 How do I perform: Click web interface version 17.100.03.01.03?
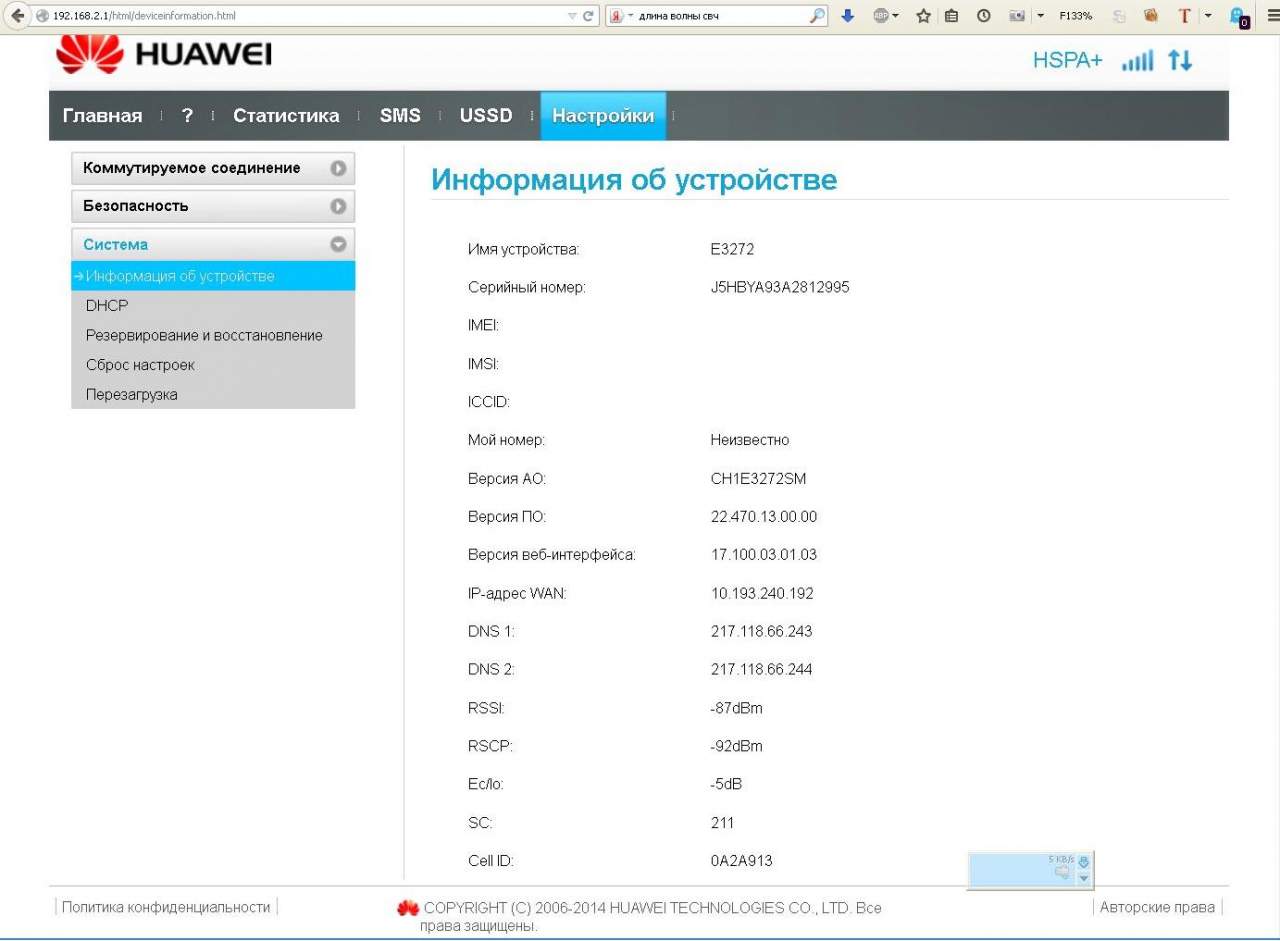(x=764, y=555)
